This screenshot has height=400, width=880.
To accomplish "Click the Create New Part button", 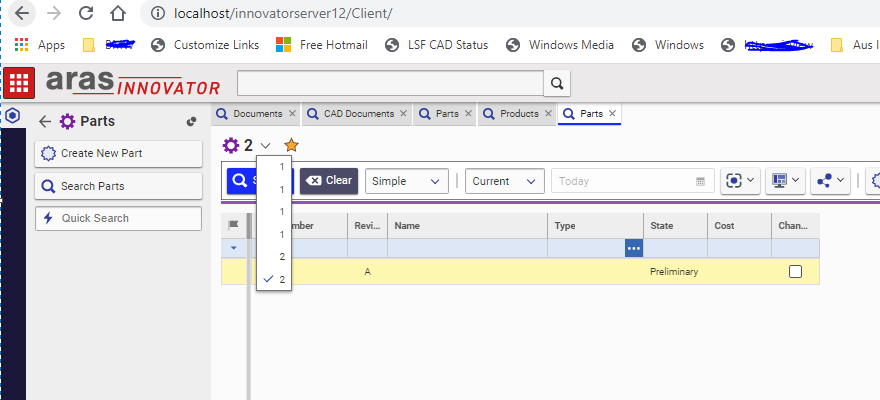I will click(118, 153).
